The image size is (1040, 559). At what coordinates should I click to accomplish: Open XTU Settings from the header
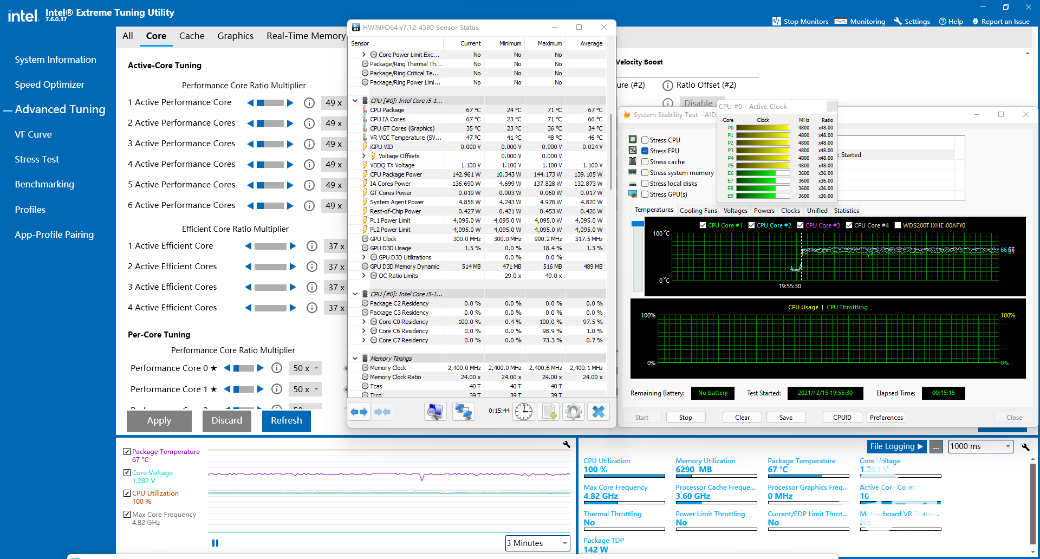[912, 21]
